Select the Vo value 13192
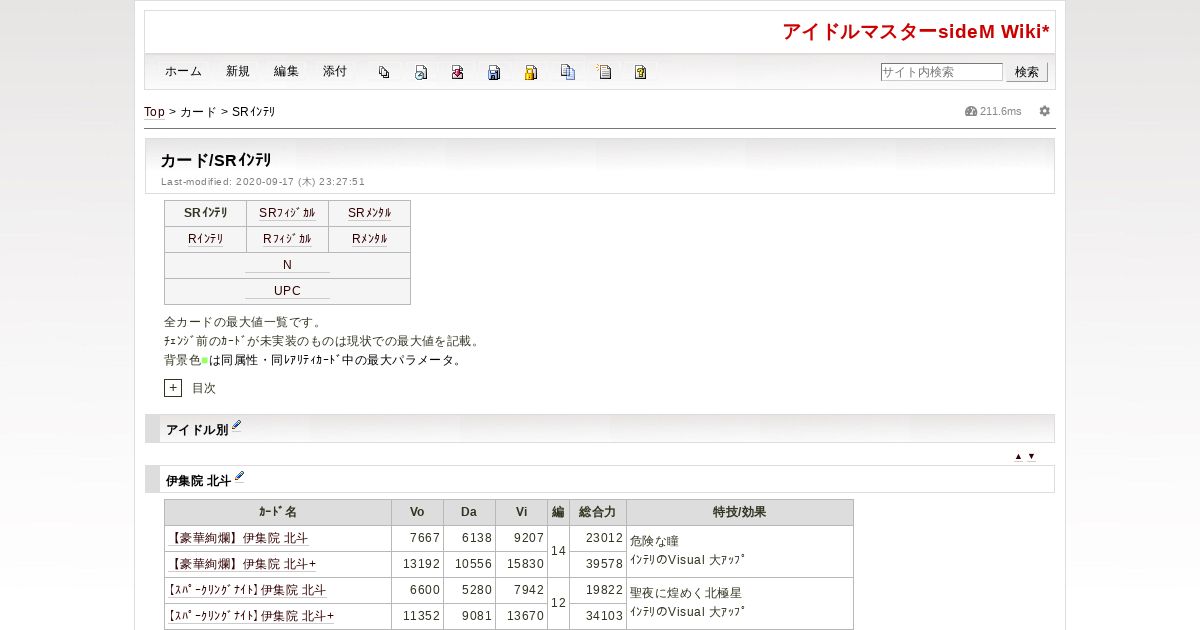 (421, 564)
